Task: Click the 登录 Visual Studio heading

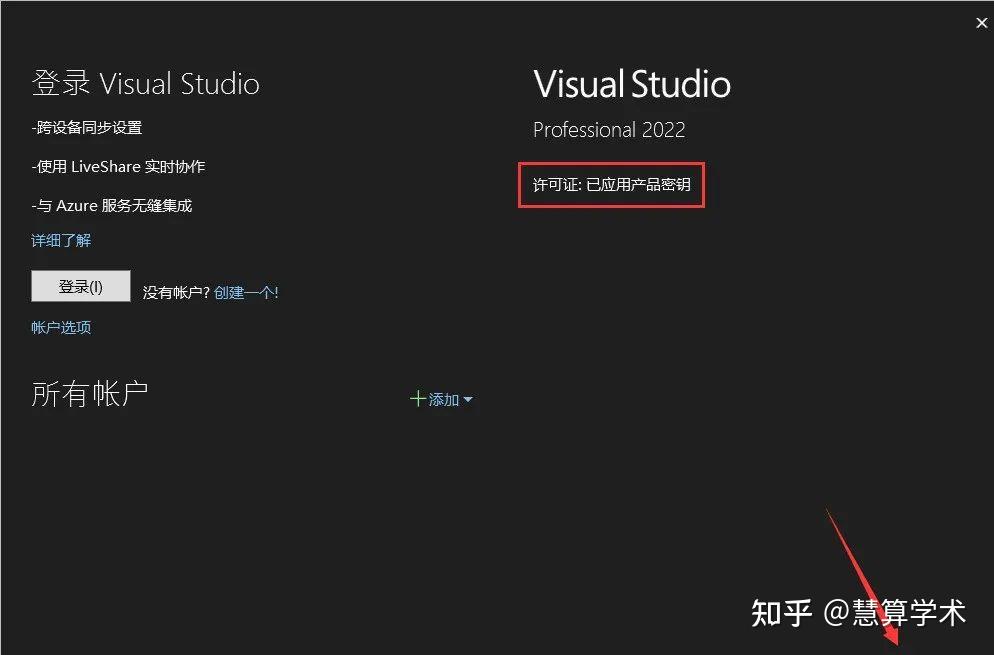Action: [144, 84]
